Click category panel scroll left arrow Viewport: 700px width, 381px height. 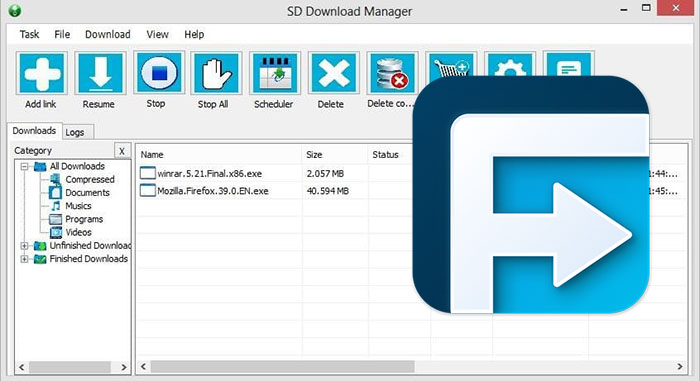click(x=21, y=367)
